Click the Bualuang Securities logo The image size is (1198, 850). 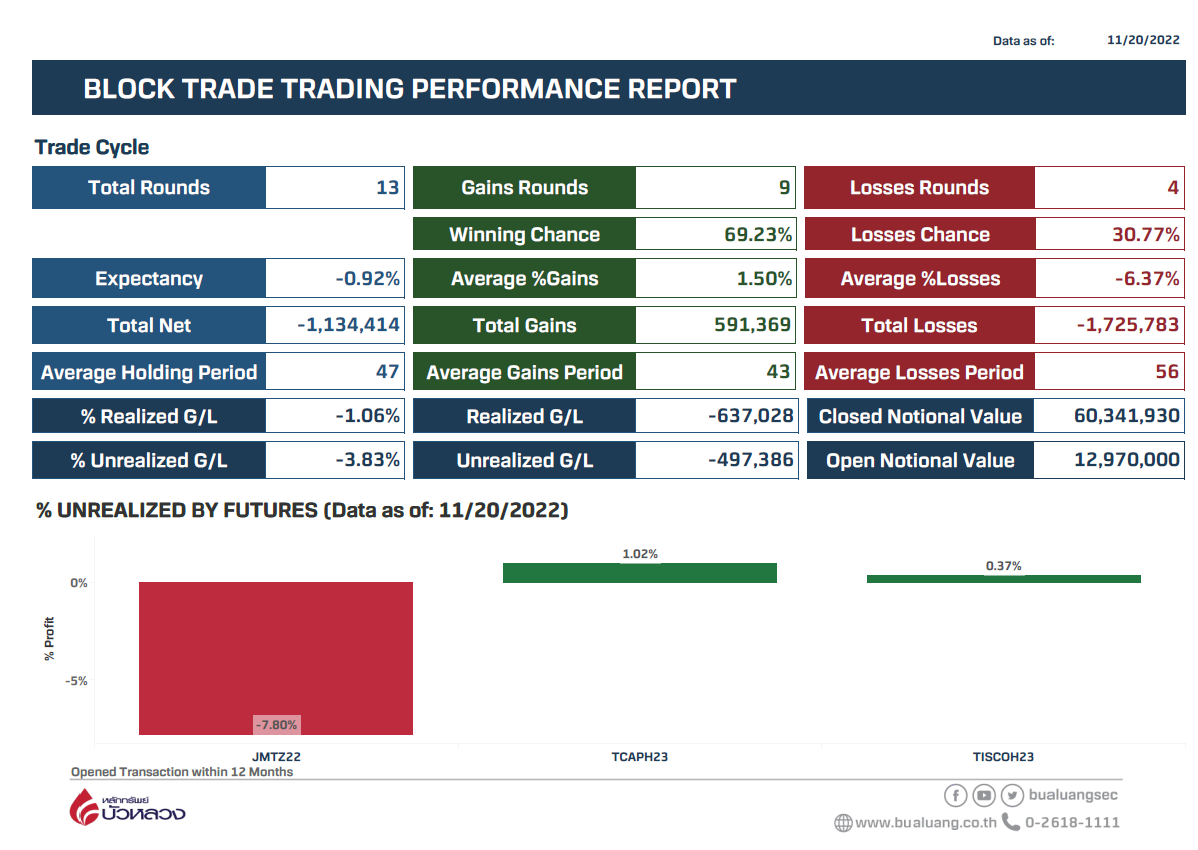coord(127,807)
